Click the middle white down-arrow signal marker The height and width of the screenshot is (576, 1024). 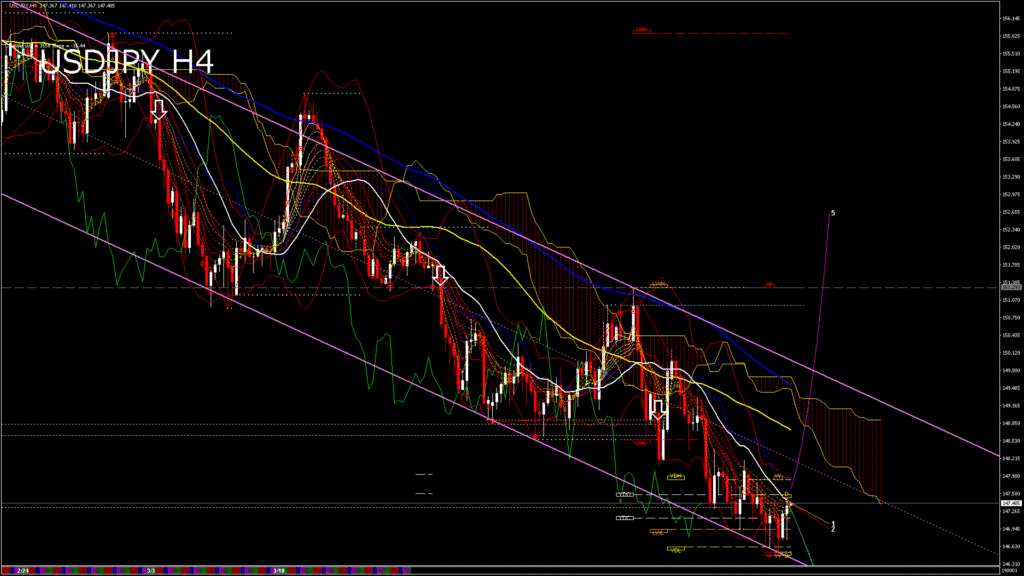pyautogui.click(x=440, y=275)
